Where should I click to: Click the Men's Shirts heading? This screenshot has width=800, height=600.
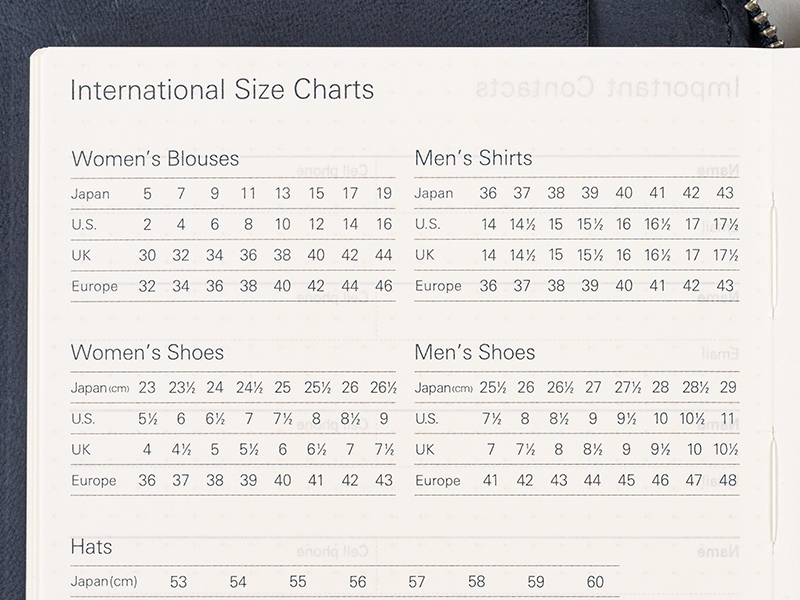click(x=473, y=159)
